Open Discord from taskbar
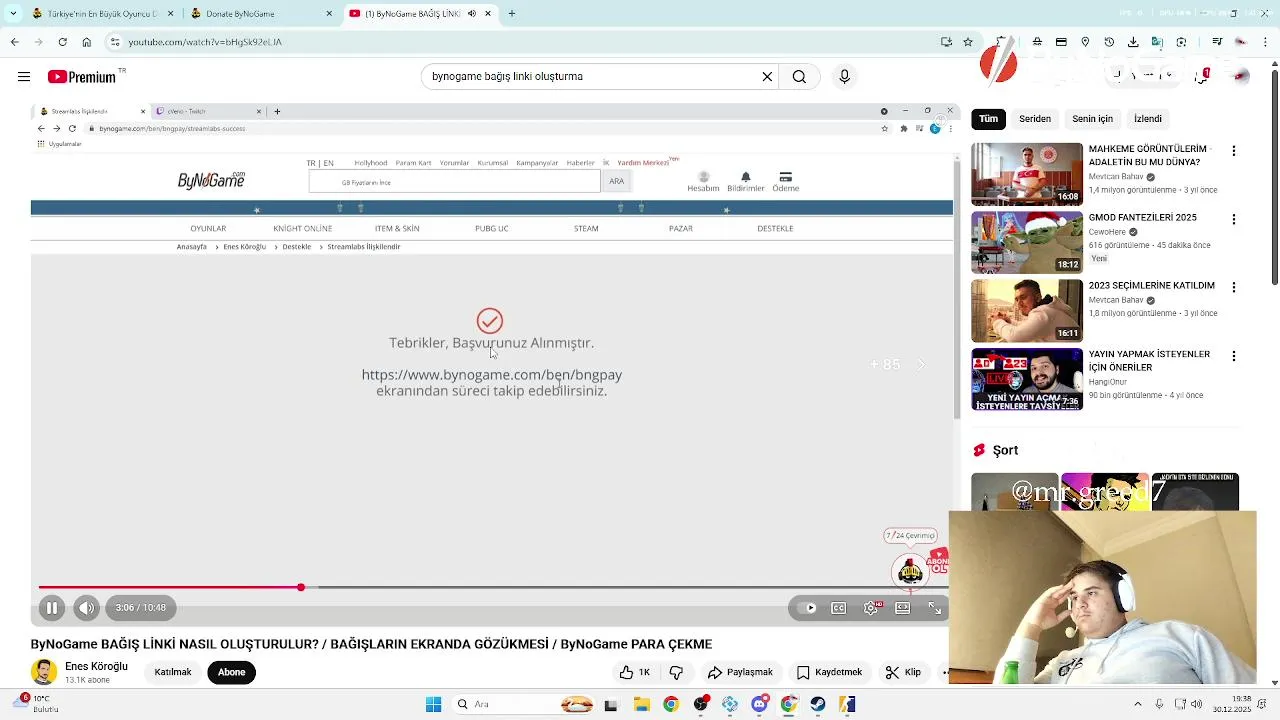The width and height of the screenshot is (1280, 720). click(759, 704)
